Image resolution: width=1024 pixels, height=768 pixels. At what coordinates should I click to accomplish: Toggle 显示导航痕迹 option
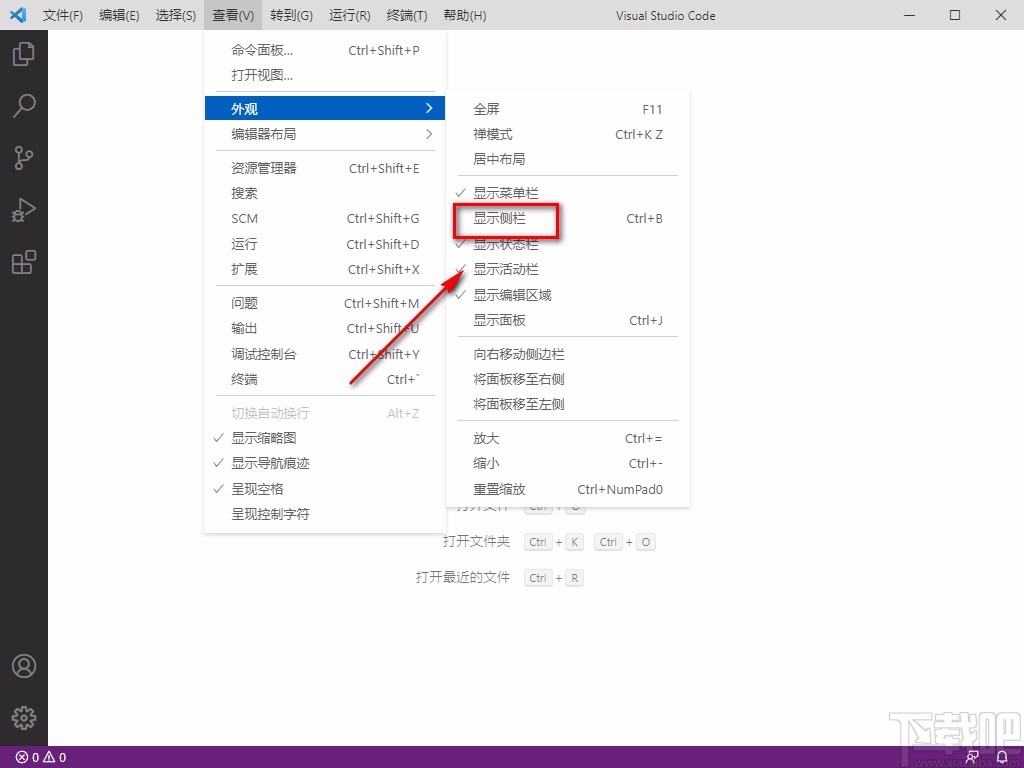325,464
